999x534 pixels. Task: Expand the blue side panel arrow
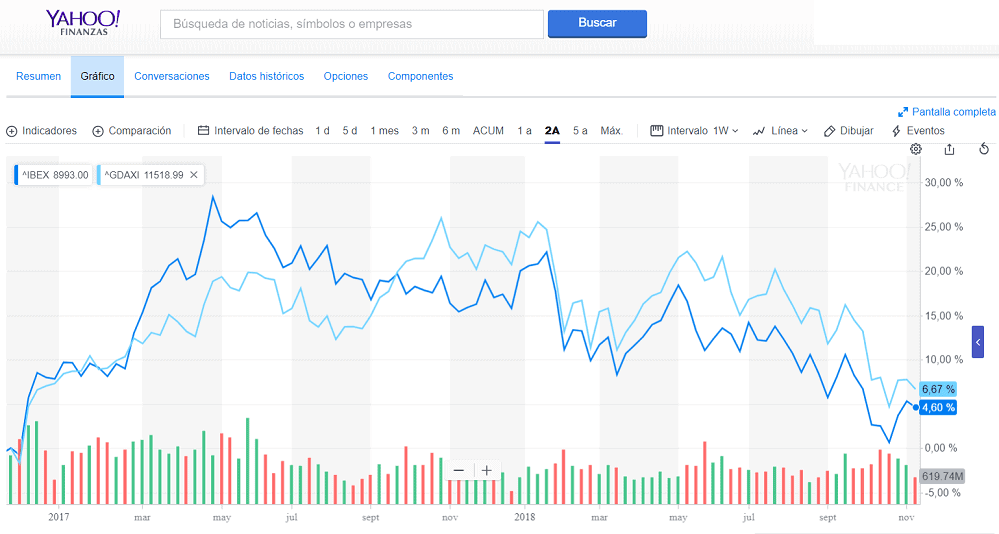(978, 342)
